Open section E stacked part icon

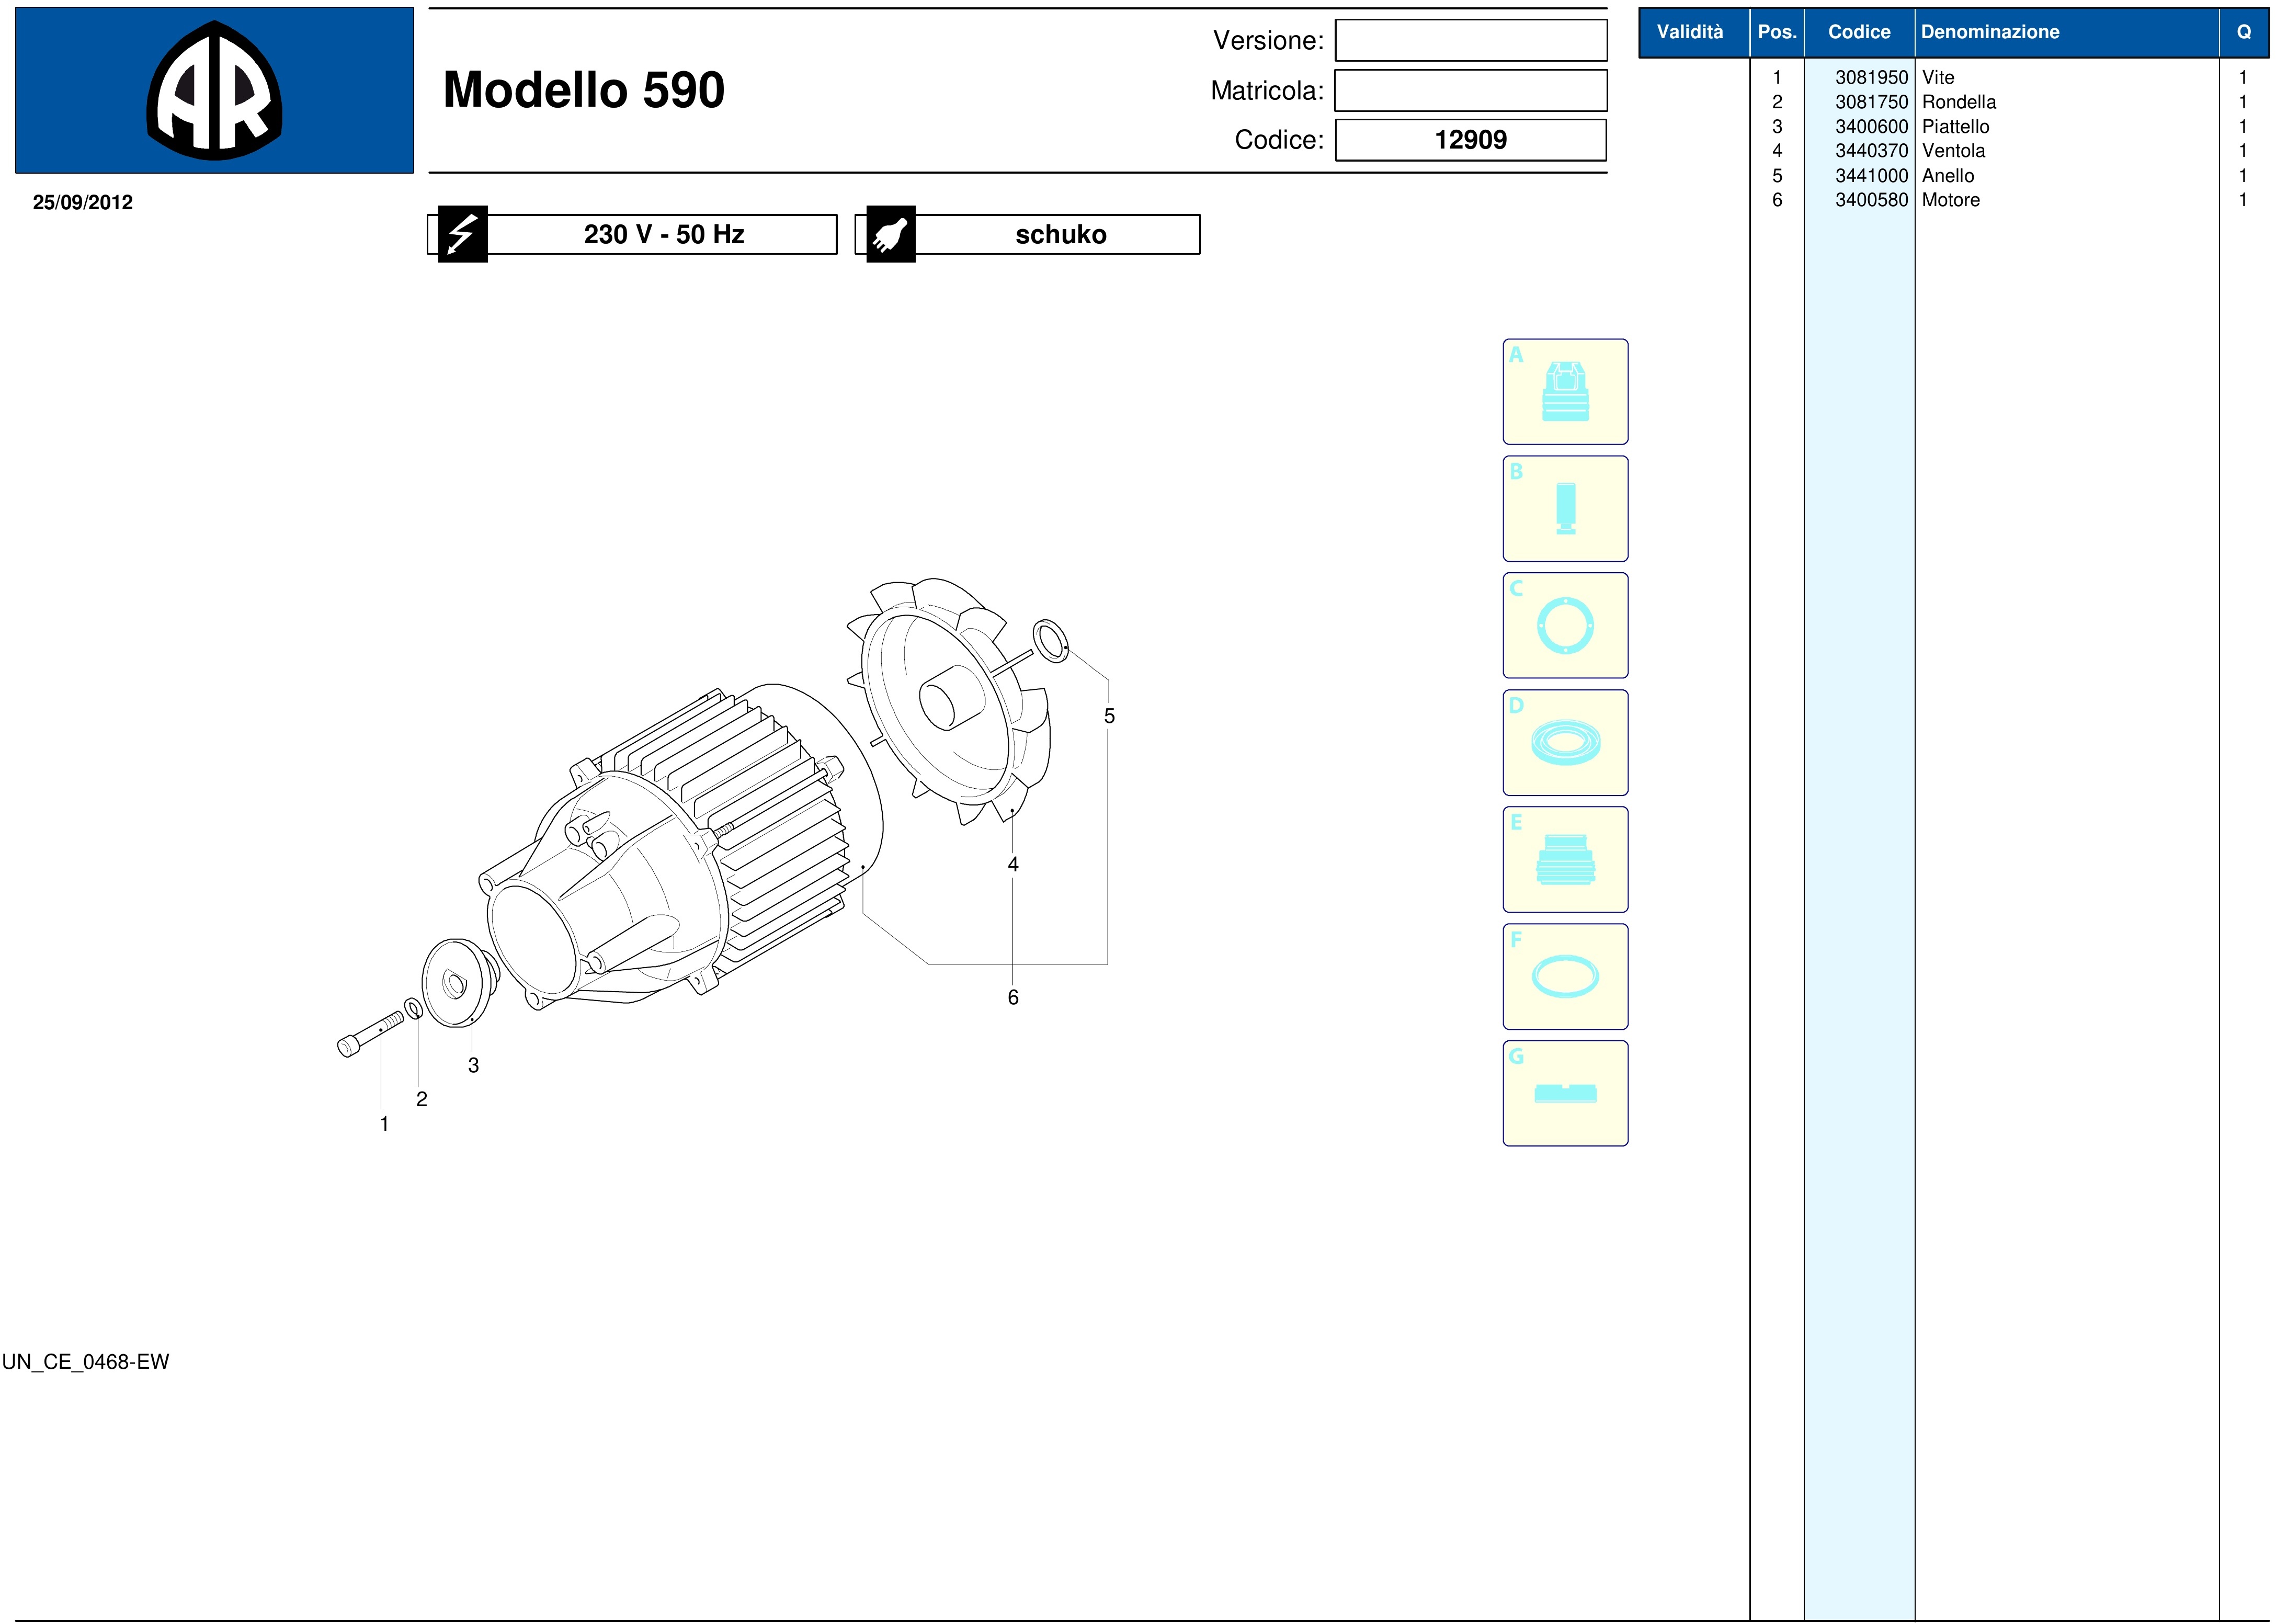(1565, 860)
